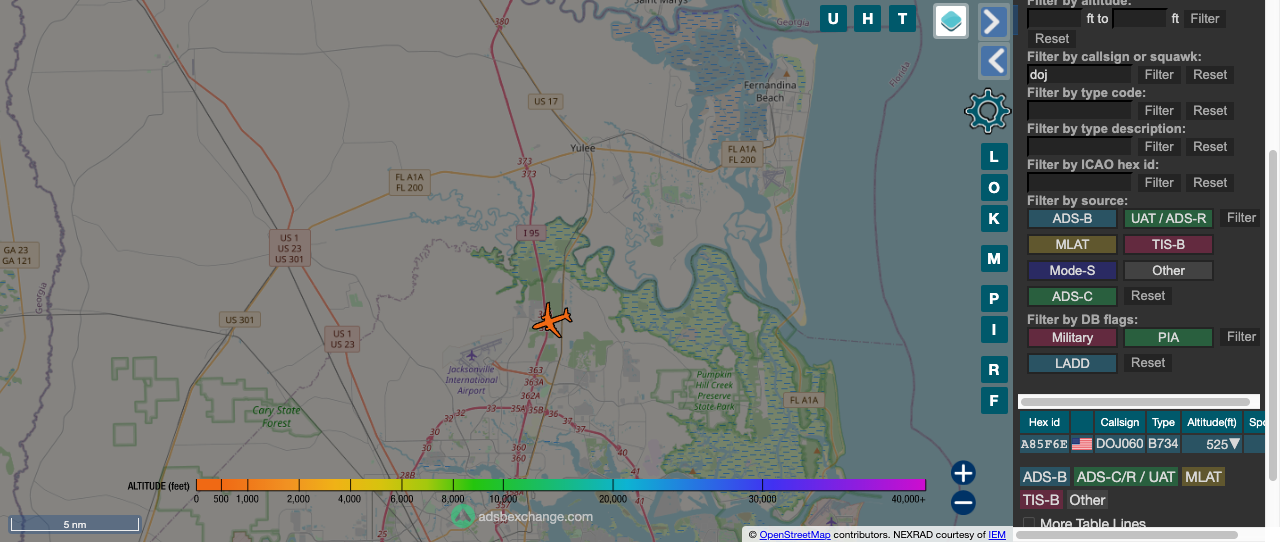Viewport: 1280px width, 542px height.
Task: Toggle the P map button
Action: [993, 298]
